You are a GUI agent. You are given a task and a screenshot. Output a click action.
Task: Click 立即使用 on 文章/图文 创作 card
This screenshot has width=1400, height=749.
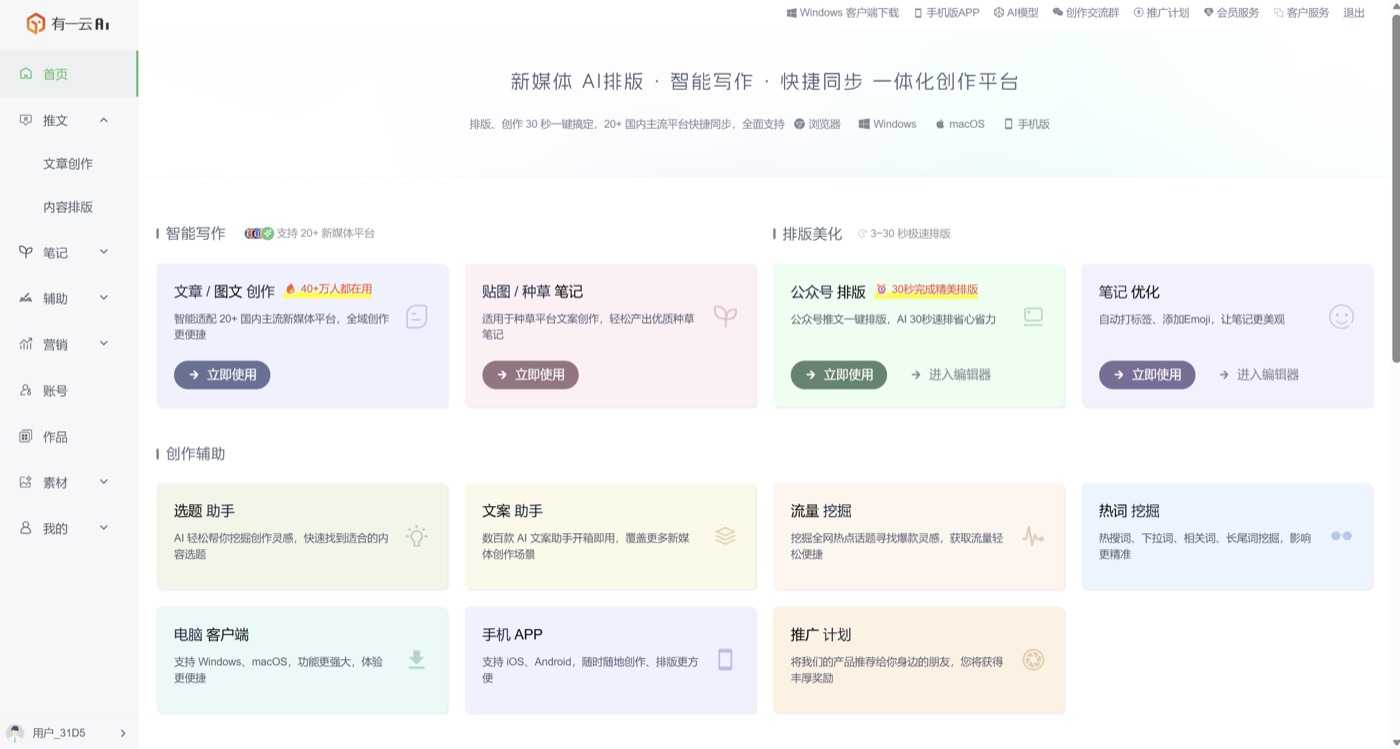pyautogui.click(x=222, y=375)
